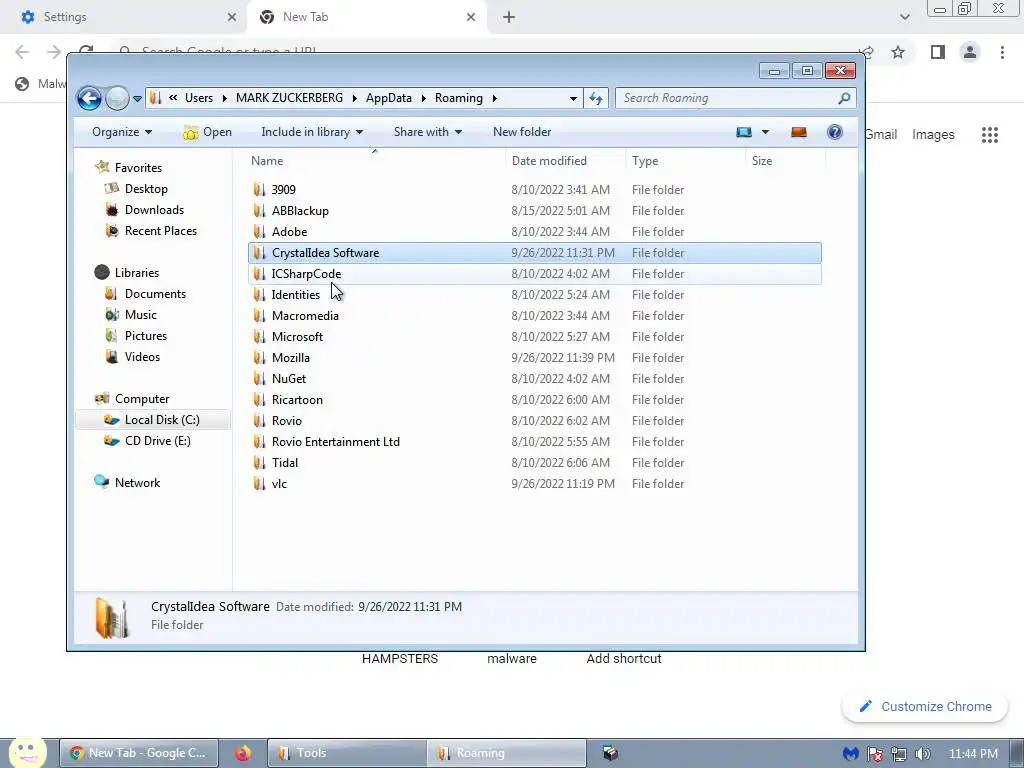This screenshot has width=1024, height=768.
Task: Select Libraries in the navigation pane
Action: pos(136,273)
